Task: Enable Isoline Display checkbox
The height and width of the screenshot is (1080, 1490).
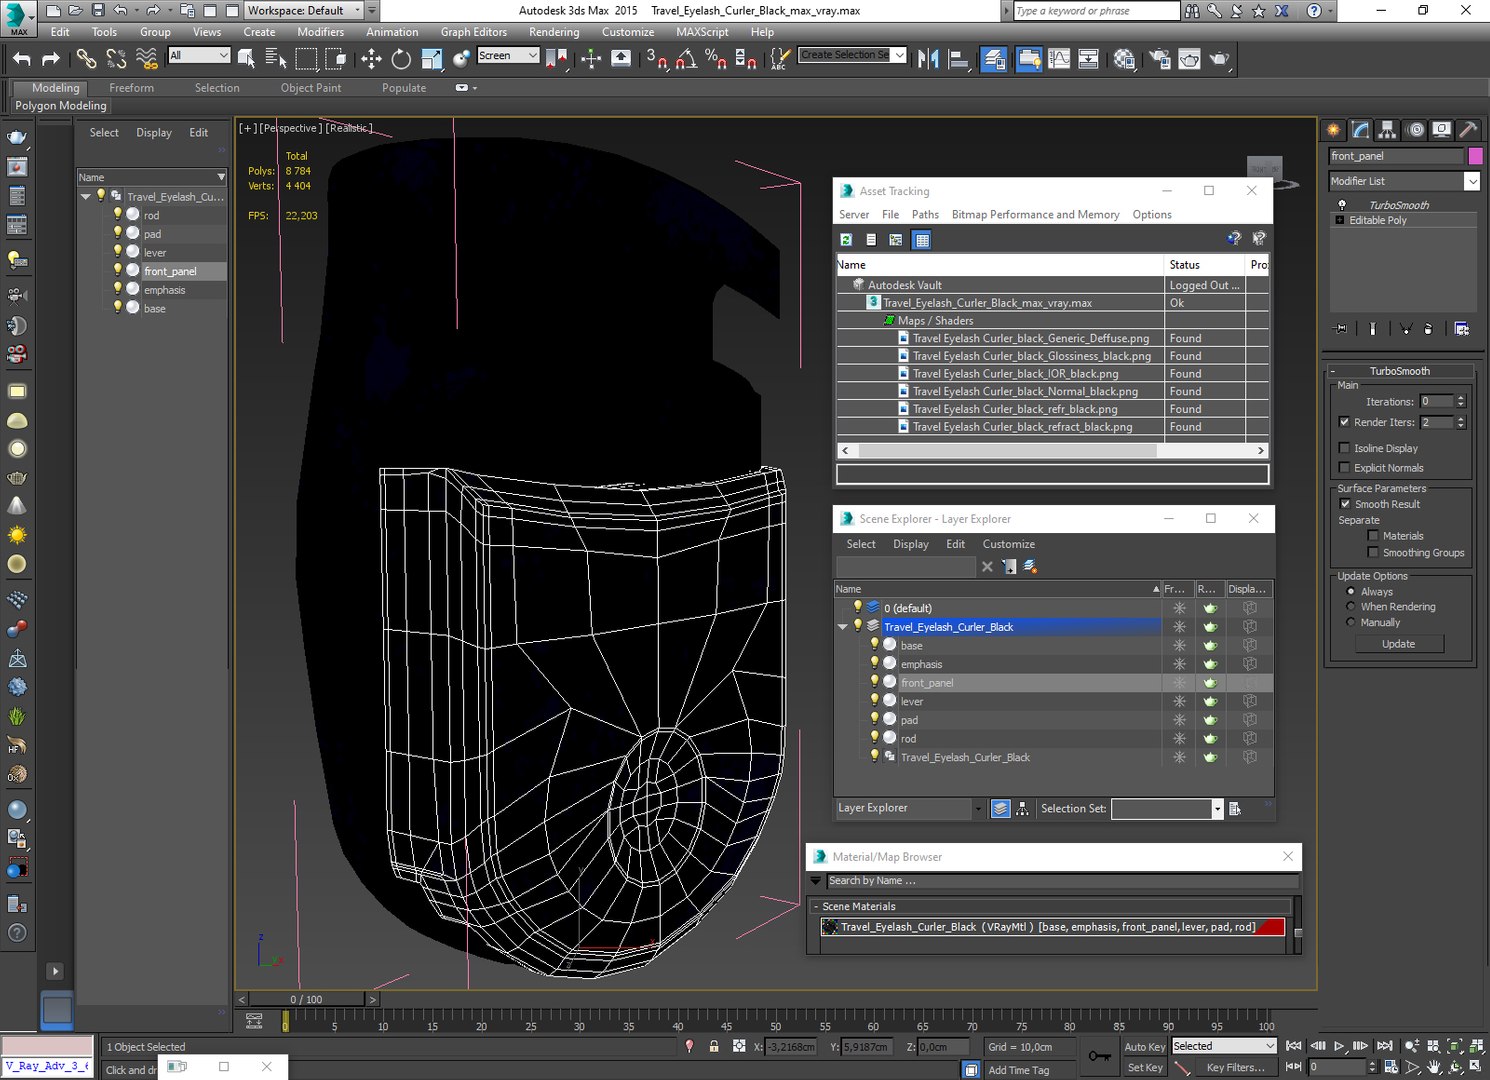Action: pyautogui.click(x=1344, y=448)
